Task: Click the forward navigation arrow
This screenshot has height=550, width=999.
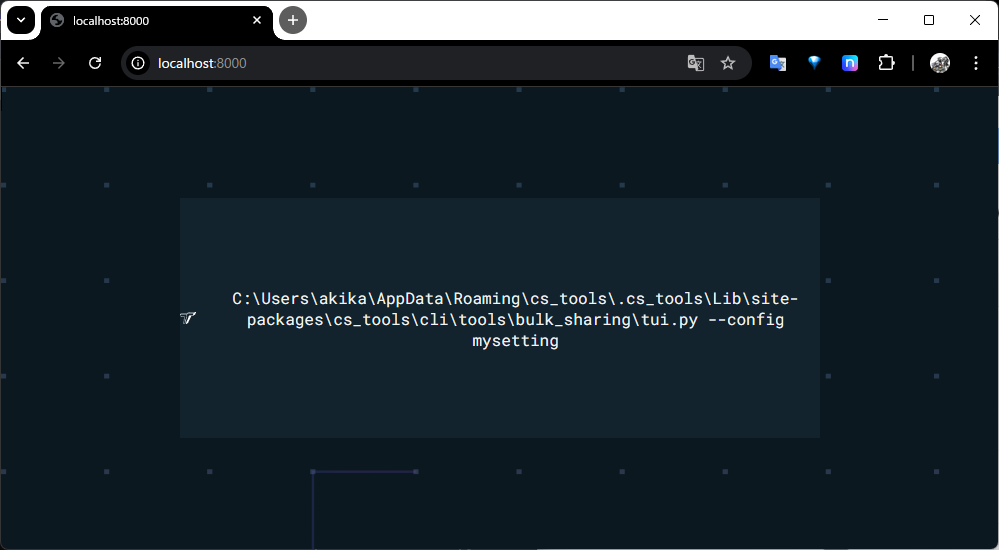Action: [x=59, y=63]
